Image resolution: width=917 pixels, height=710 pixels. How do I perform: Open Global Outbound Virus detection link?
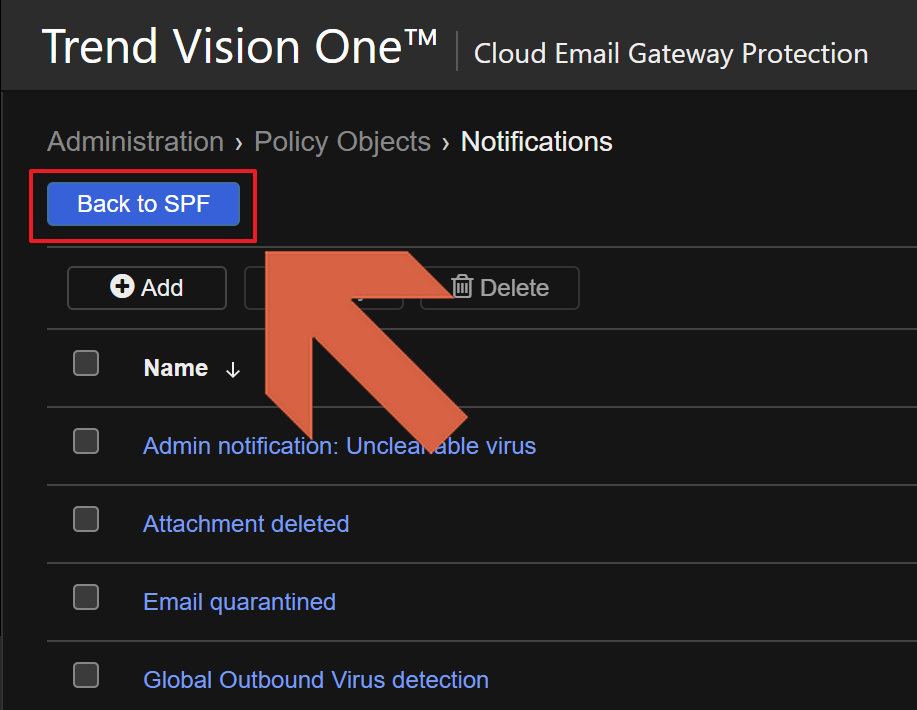tap(316, 680)
